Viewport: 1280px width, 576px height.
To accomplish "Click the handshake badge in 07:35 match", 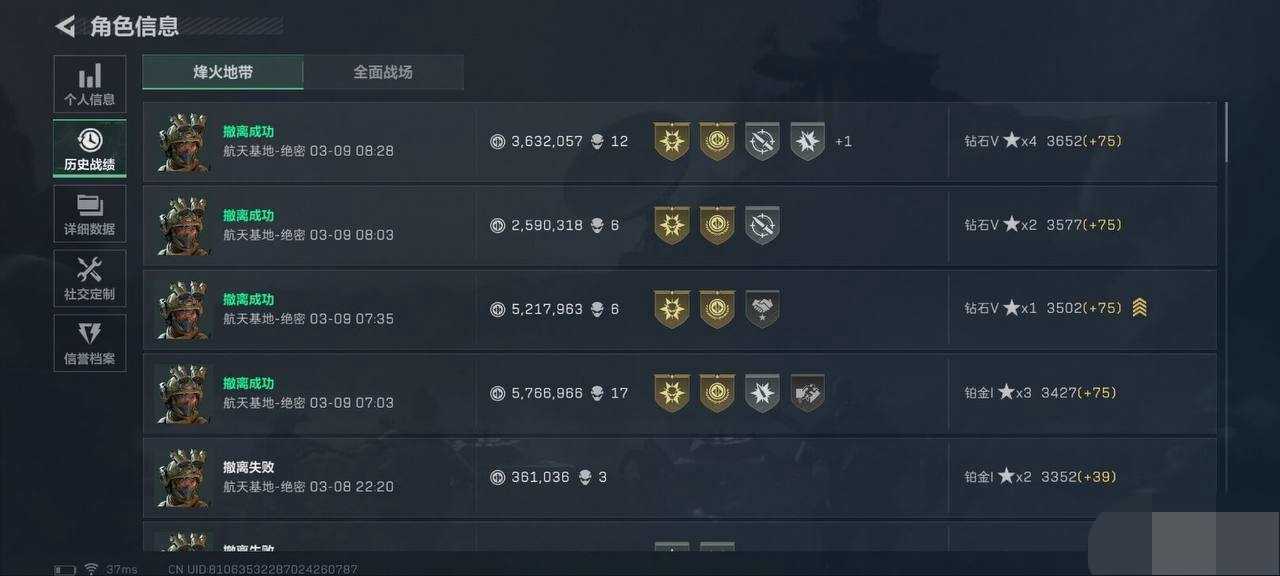I will click(x=762, y=309).
